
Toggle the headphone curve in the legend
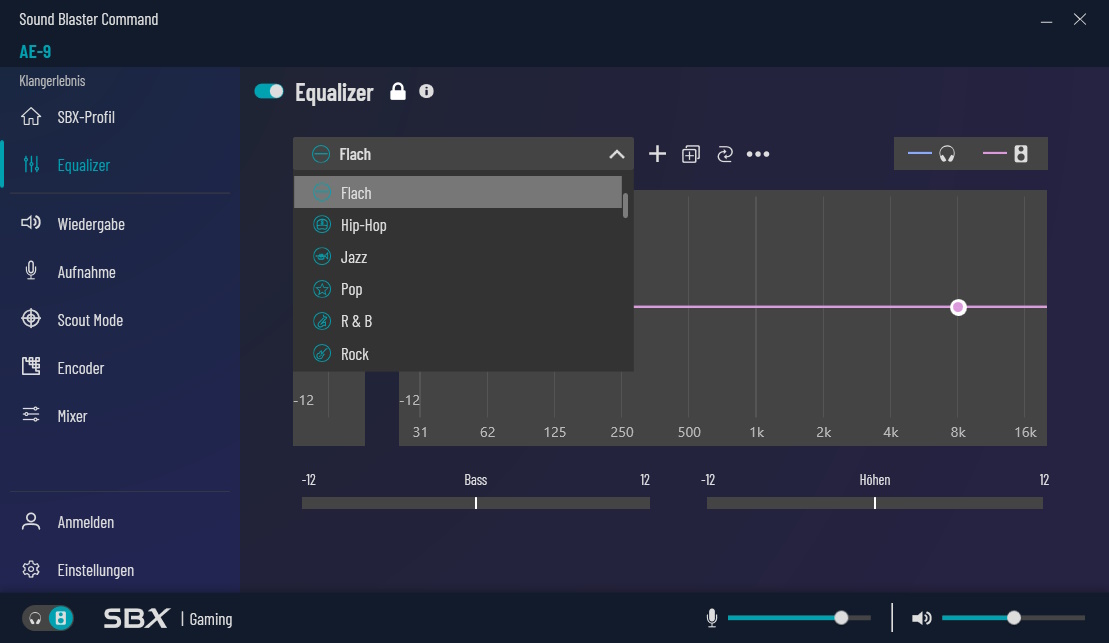[x=929, y=153]
